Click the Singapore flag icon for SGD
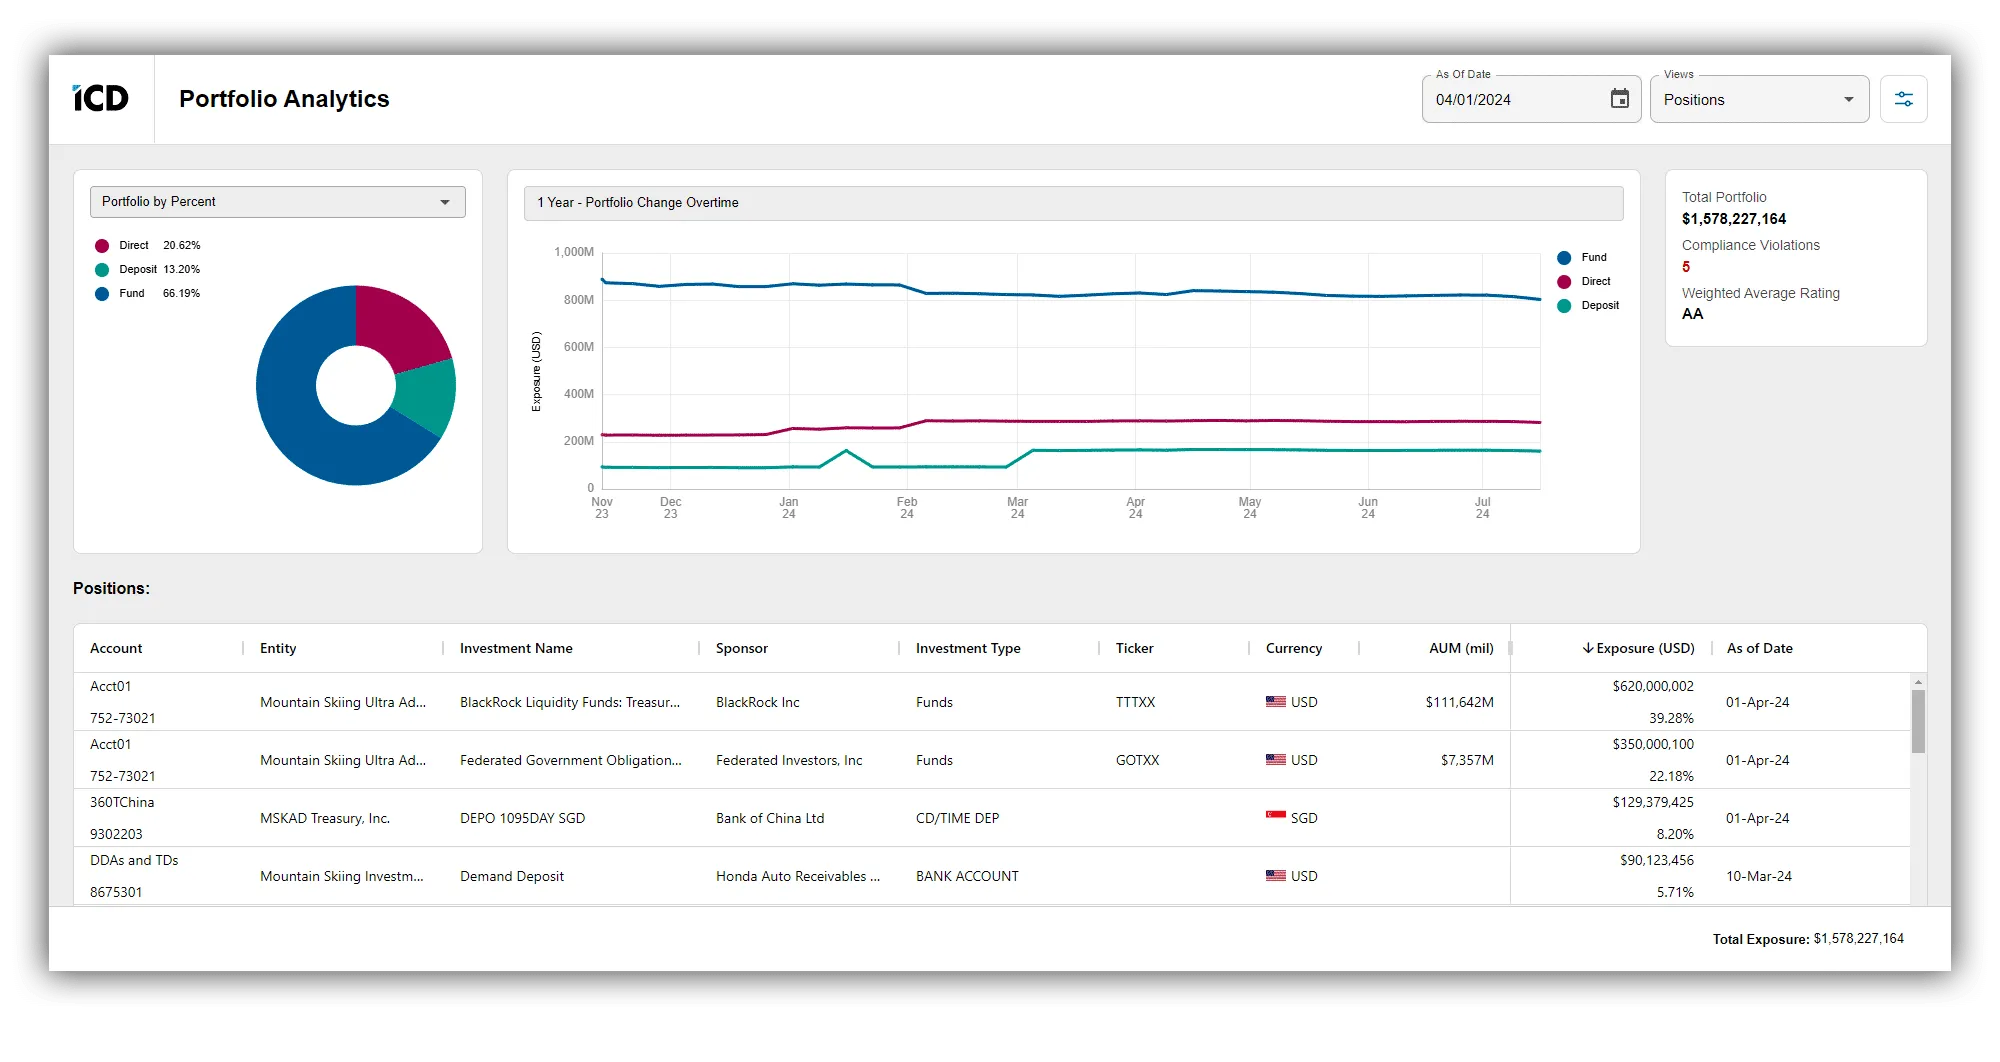This screenshot has height=1062, width=2000. pos(1275,817)
